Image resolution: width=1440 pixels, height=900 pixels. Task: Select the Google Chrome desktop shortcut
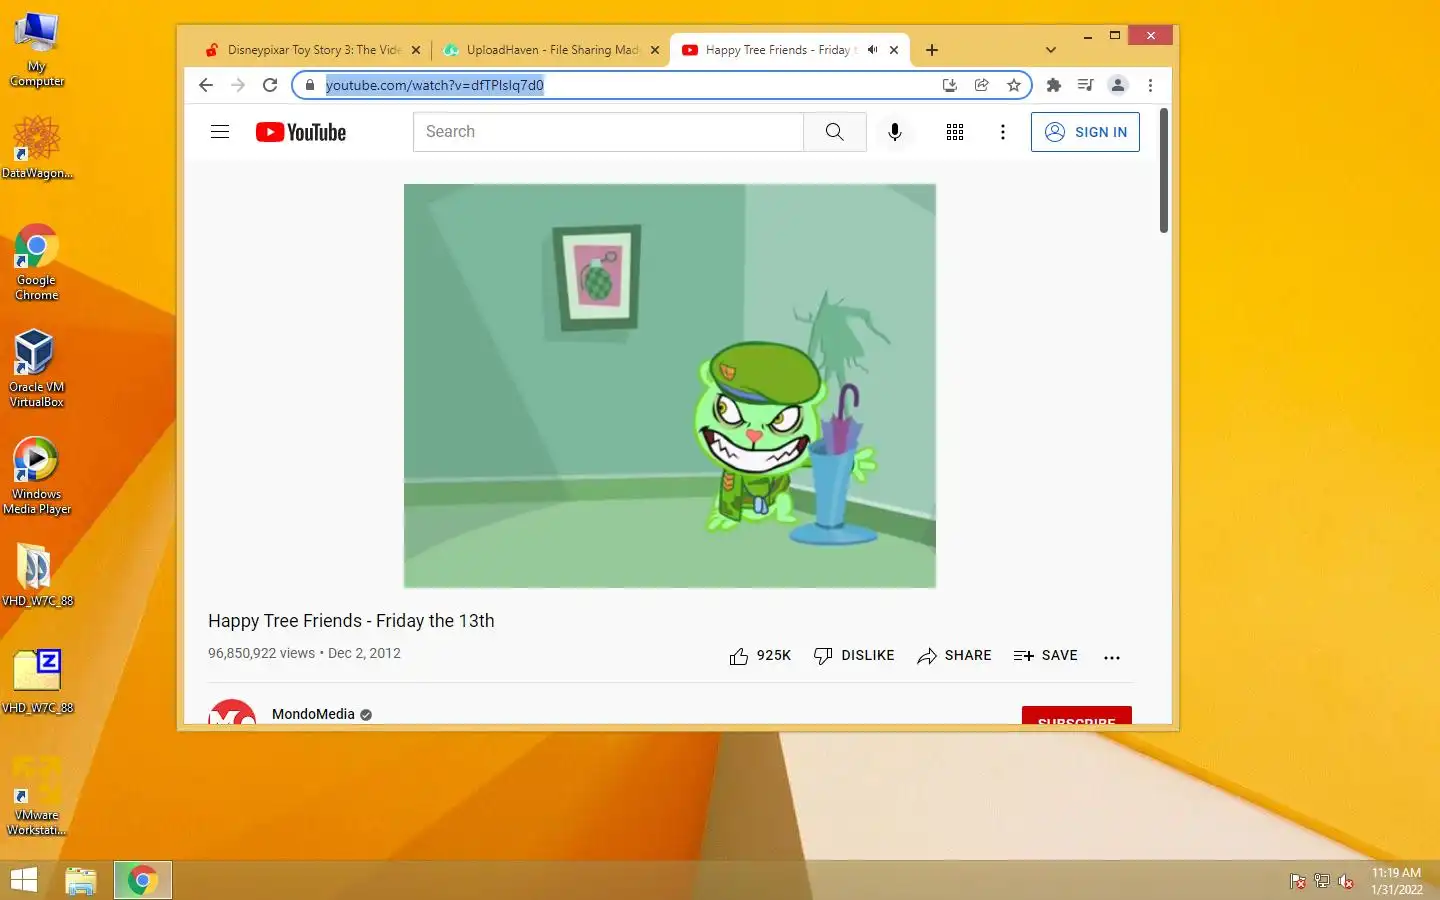tap(37, 262)
